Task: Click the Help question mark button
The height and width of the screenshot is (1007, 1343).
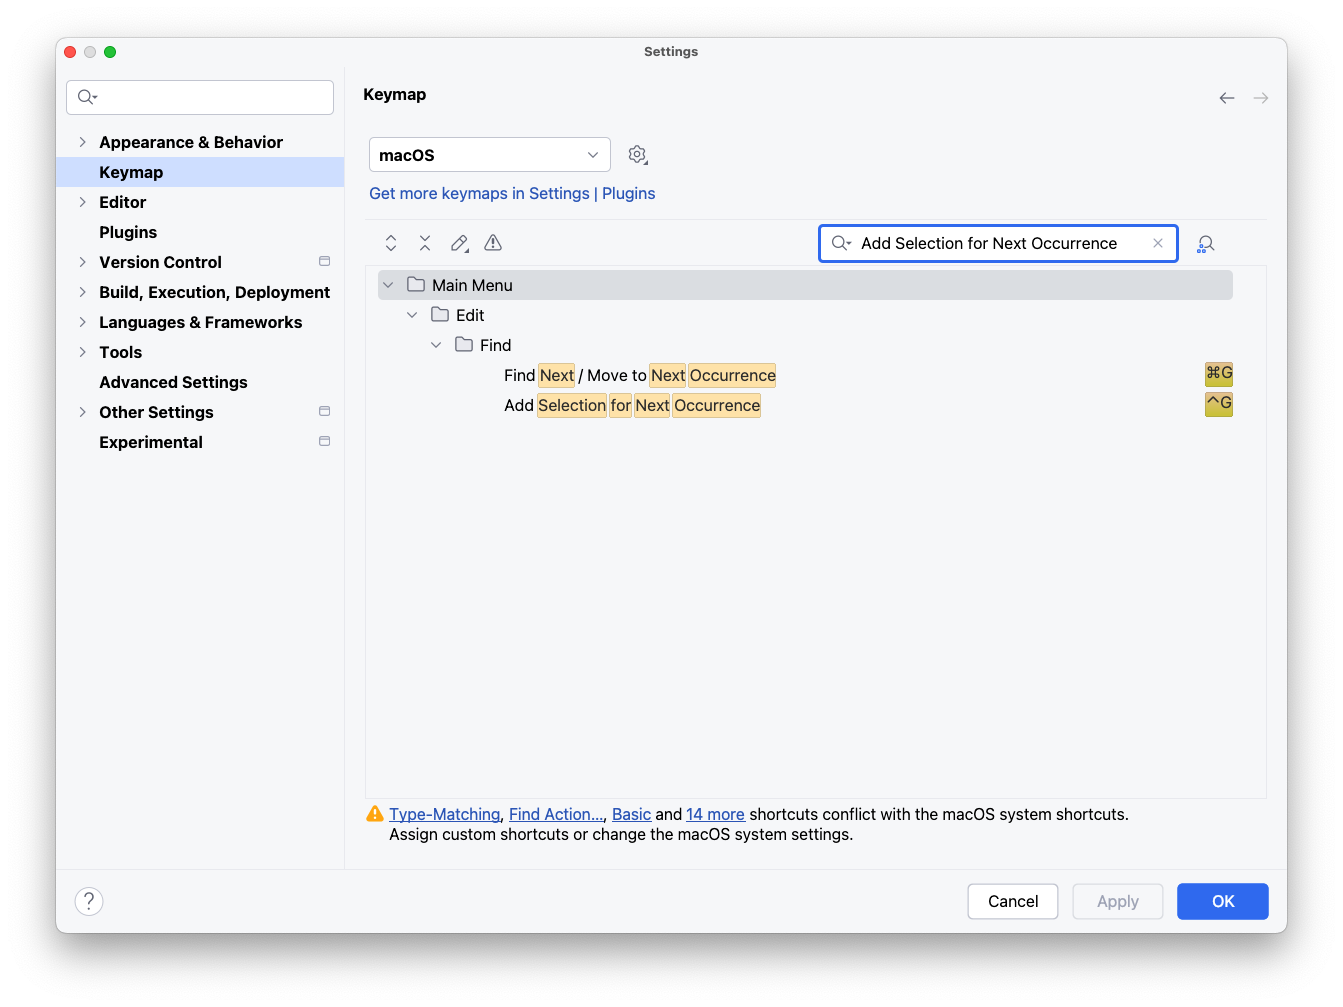Action: [x=89, y=901]
